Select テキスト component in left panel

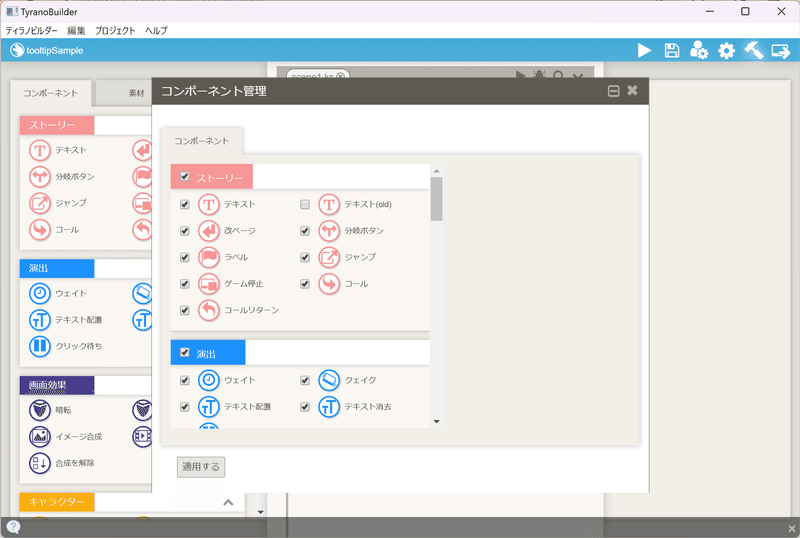[x=58, y=150]
